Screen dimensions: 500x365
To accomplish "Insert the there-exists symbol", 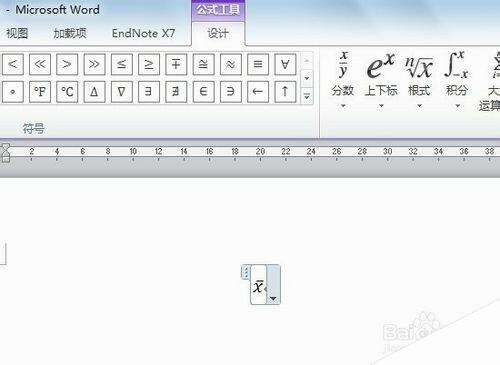I will tap(149, 91).
